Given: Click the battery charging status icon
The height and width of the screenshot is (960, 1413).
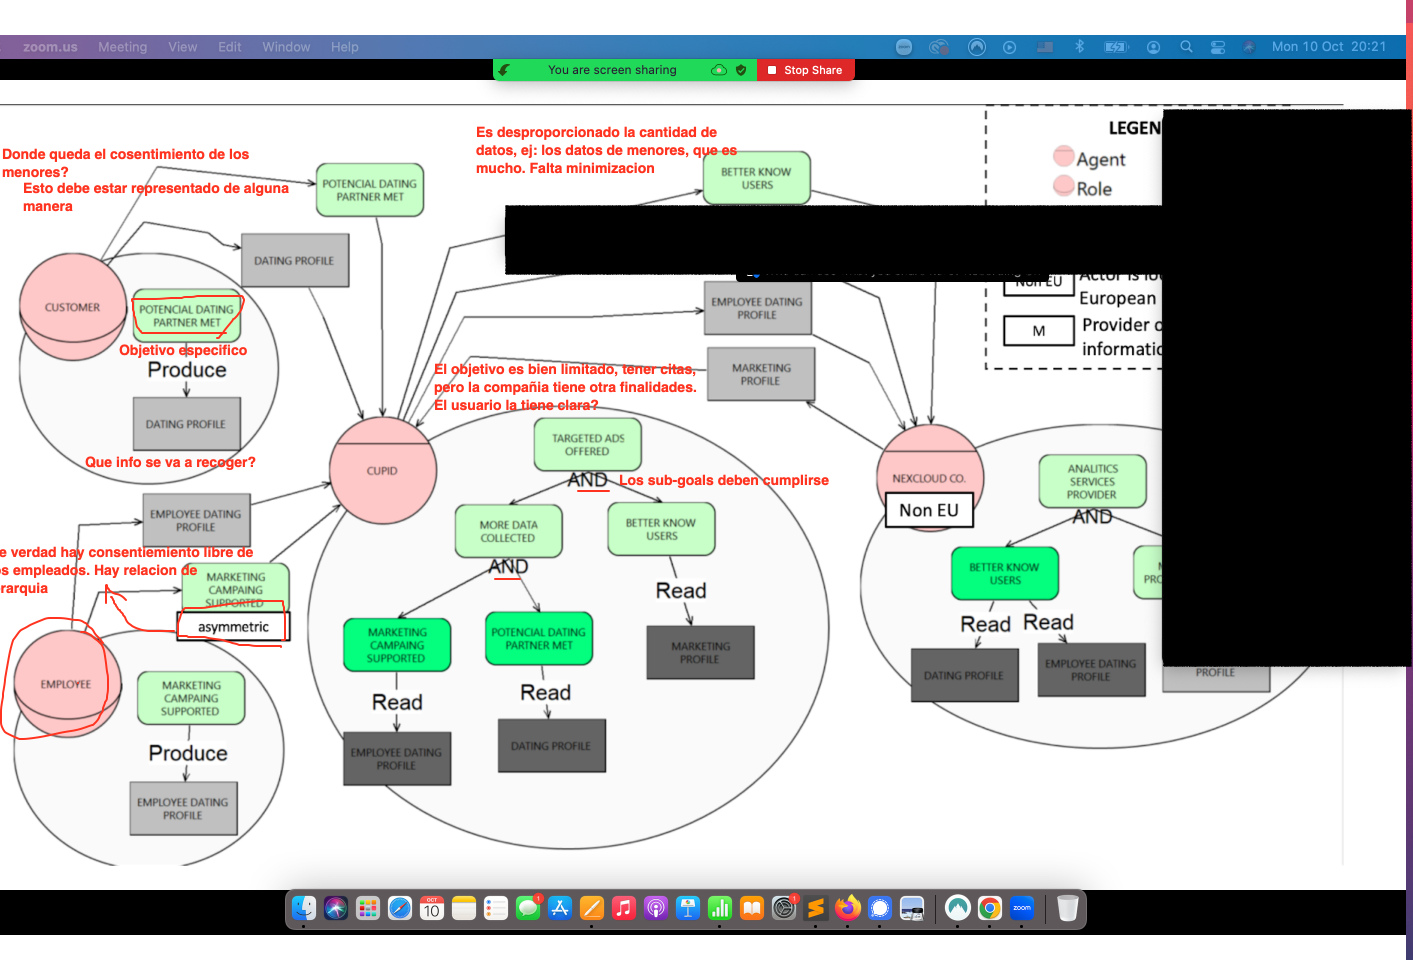Looking at the screenshot, I should (1115, 47).
